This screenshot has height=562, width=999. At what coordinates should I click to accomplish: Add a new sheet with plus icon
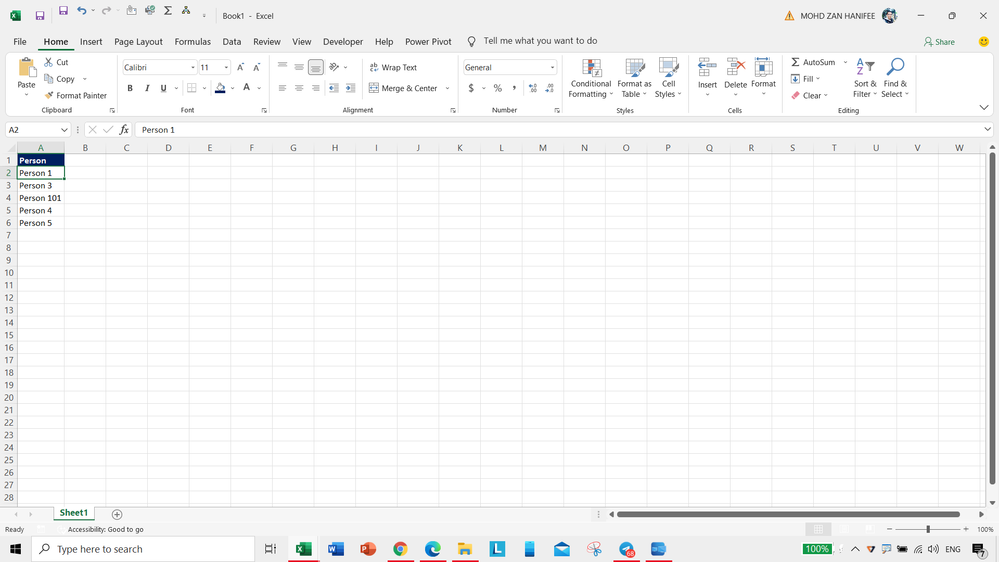[x=117, y=514]
